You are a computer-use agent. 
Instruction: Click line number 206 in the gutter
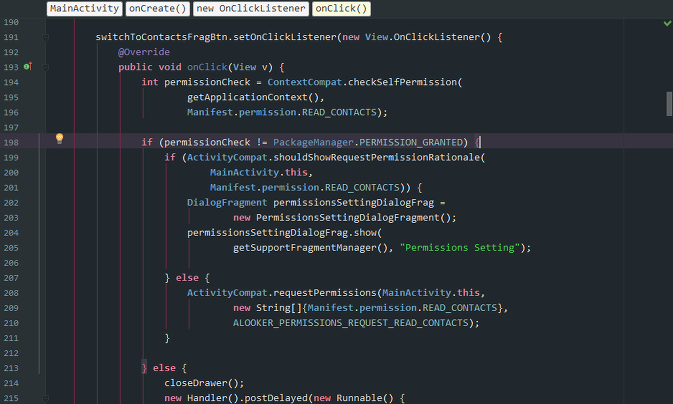11,263
